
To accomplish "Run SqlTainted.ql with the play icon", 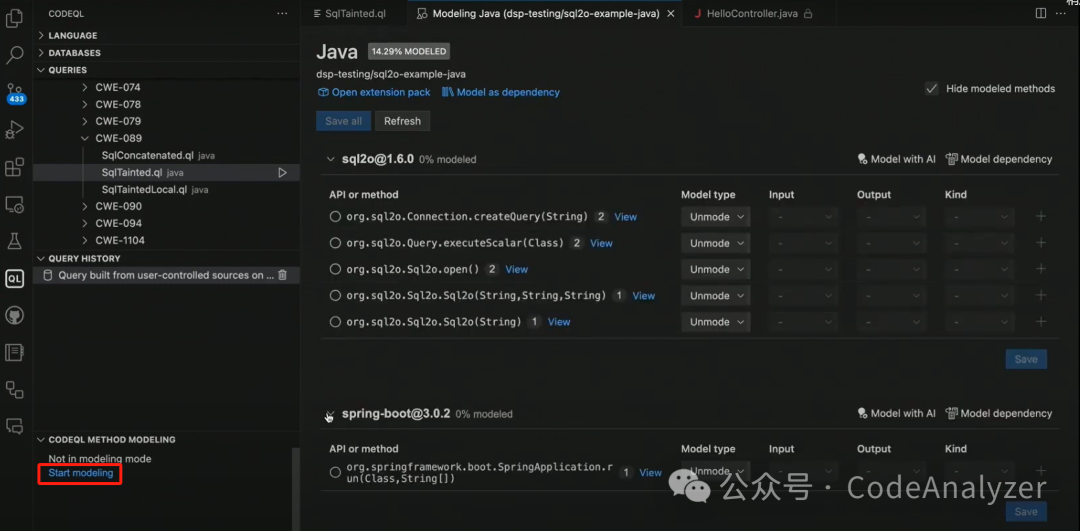I will (x=282, y=173).
